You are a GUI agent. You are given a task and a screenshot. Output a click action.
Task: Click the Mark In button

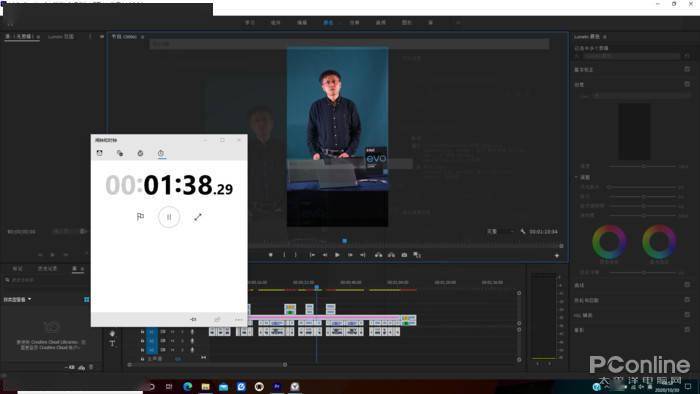coord(284,255)
